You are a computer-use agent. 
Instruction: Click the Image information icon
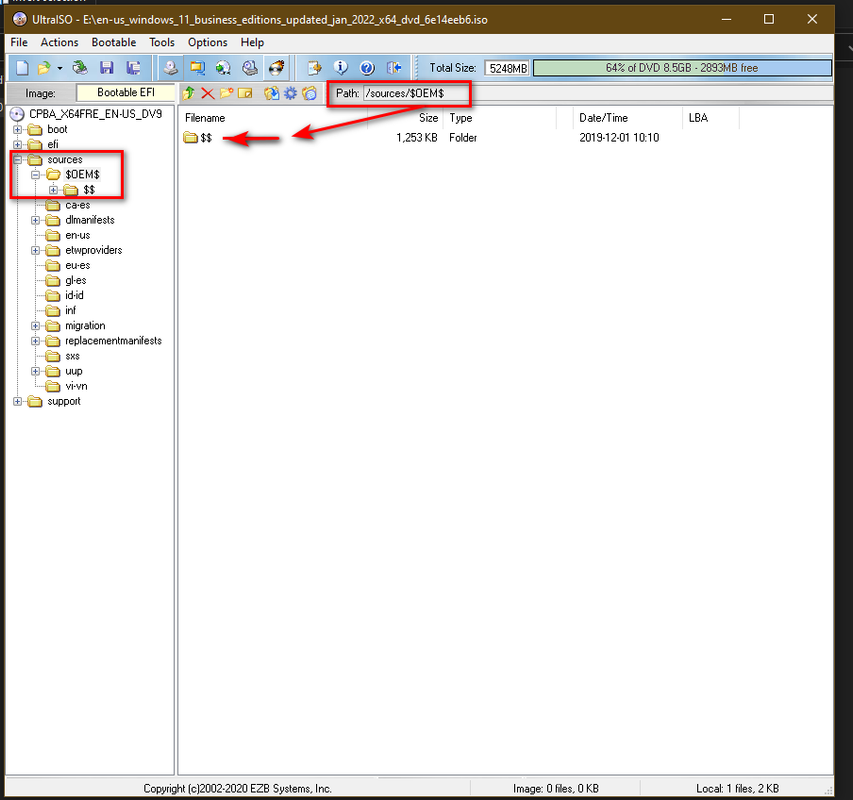(x=341, y=68)
